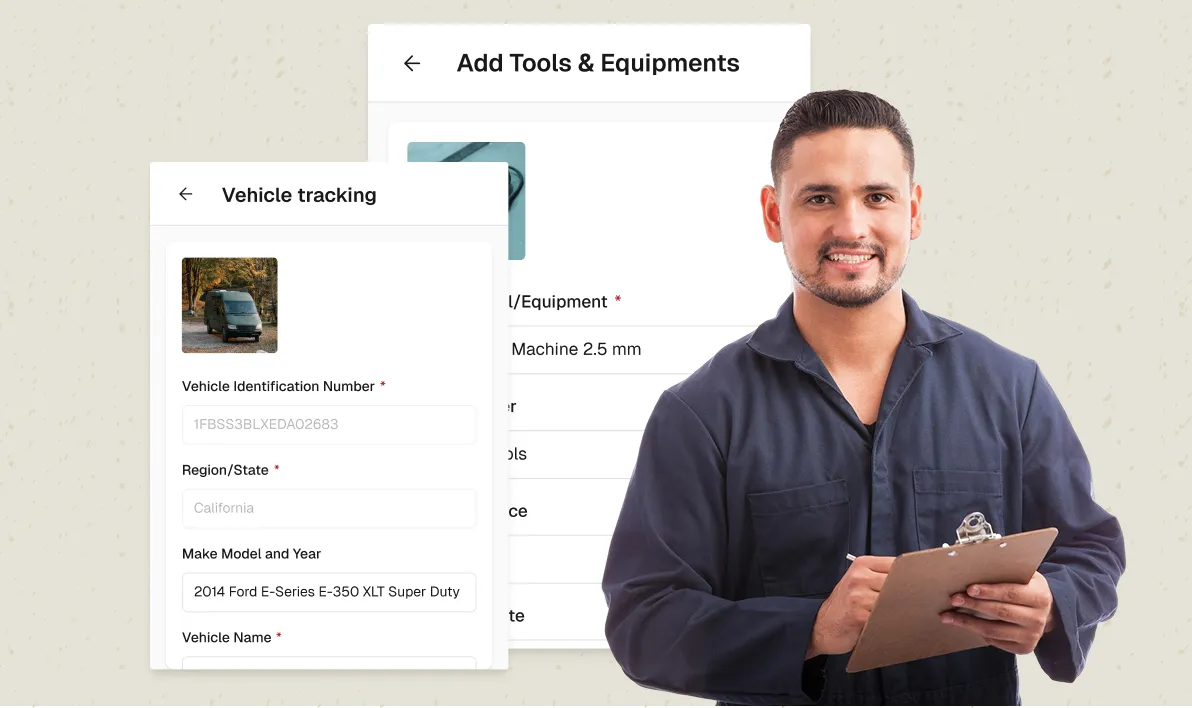Click the back arrow on Add Tools & Equipments

(412, 62)
